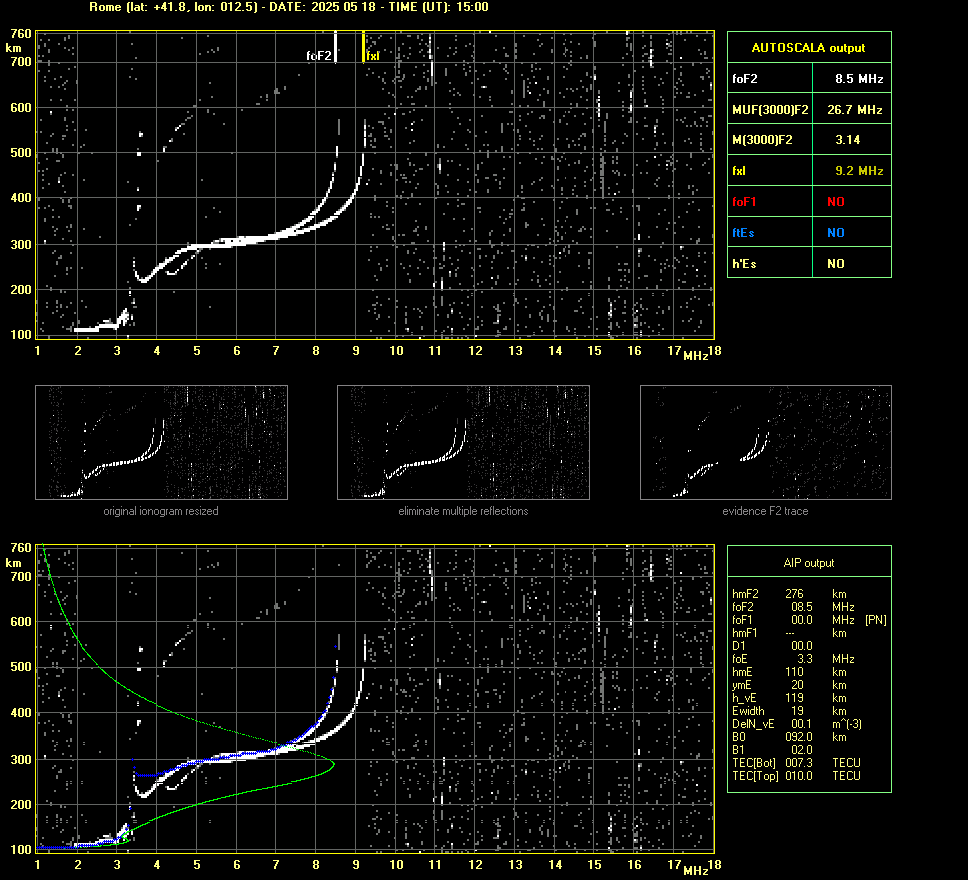Open the evidence F2 trace thumbnail
968x880 pixels.
(766, 442)
